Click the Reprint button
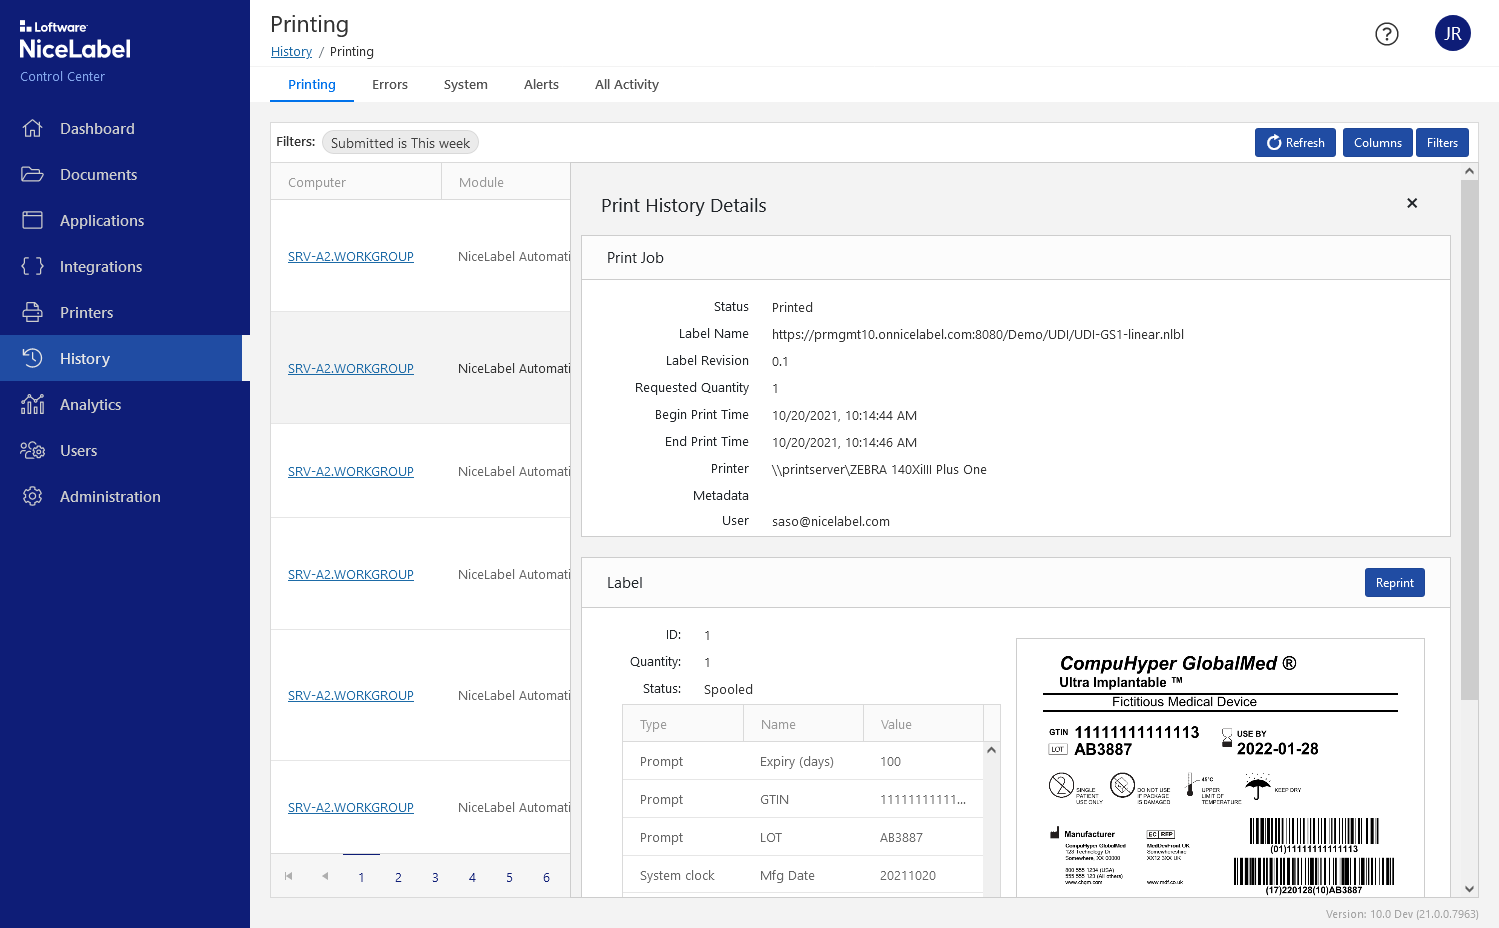 click(1394, 583)
